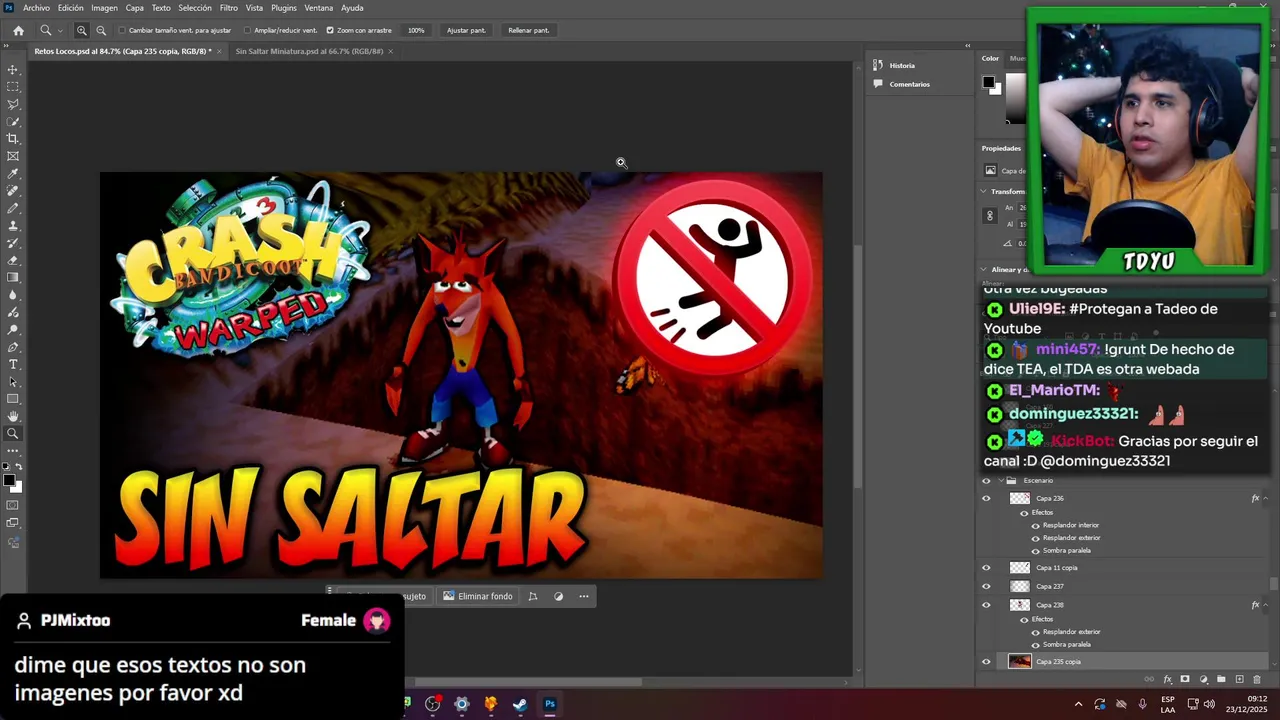The height and width of the screenshot is (720, 1280).
Task: Open more options on contextual task bar
Action: click(x=584, y=596)
